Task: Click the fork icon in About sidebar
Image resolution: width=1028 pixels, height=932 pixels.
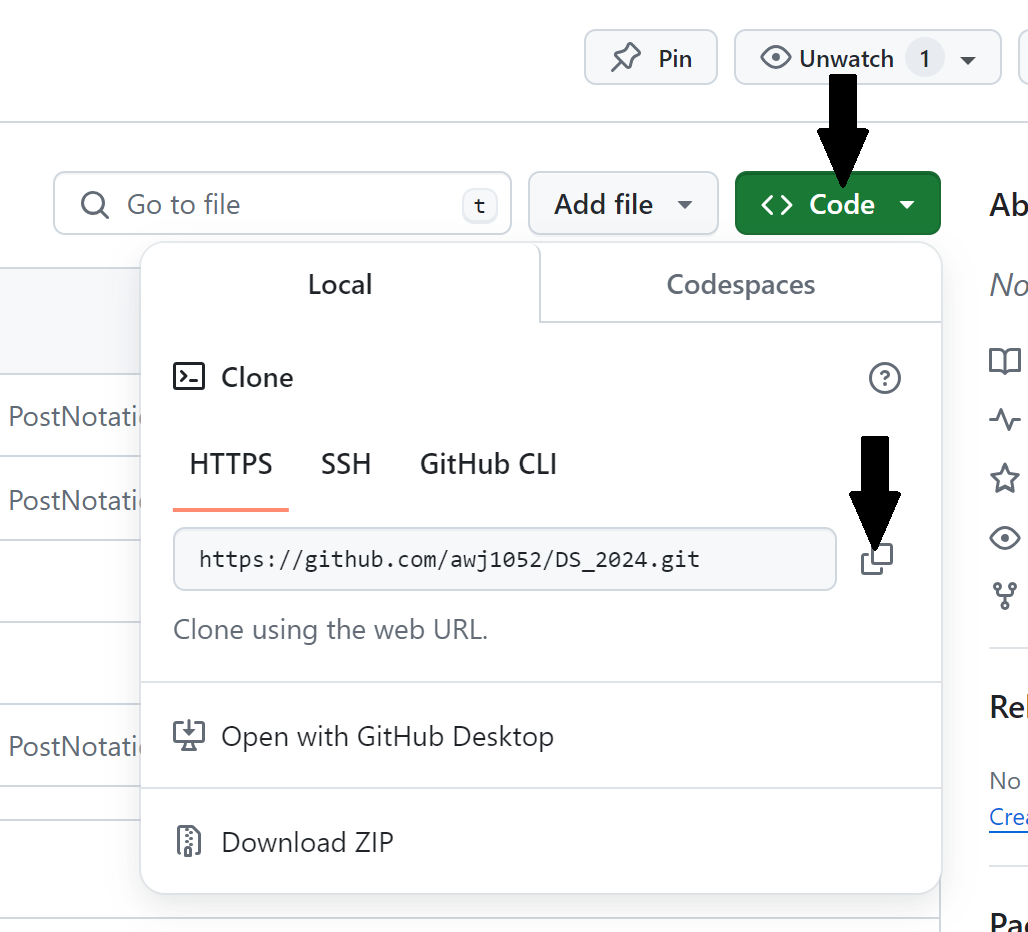Action: click(1005, 596)
